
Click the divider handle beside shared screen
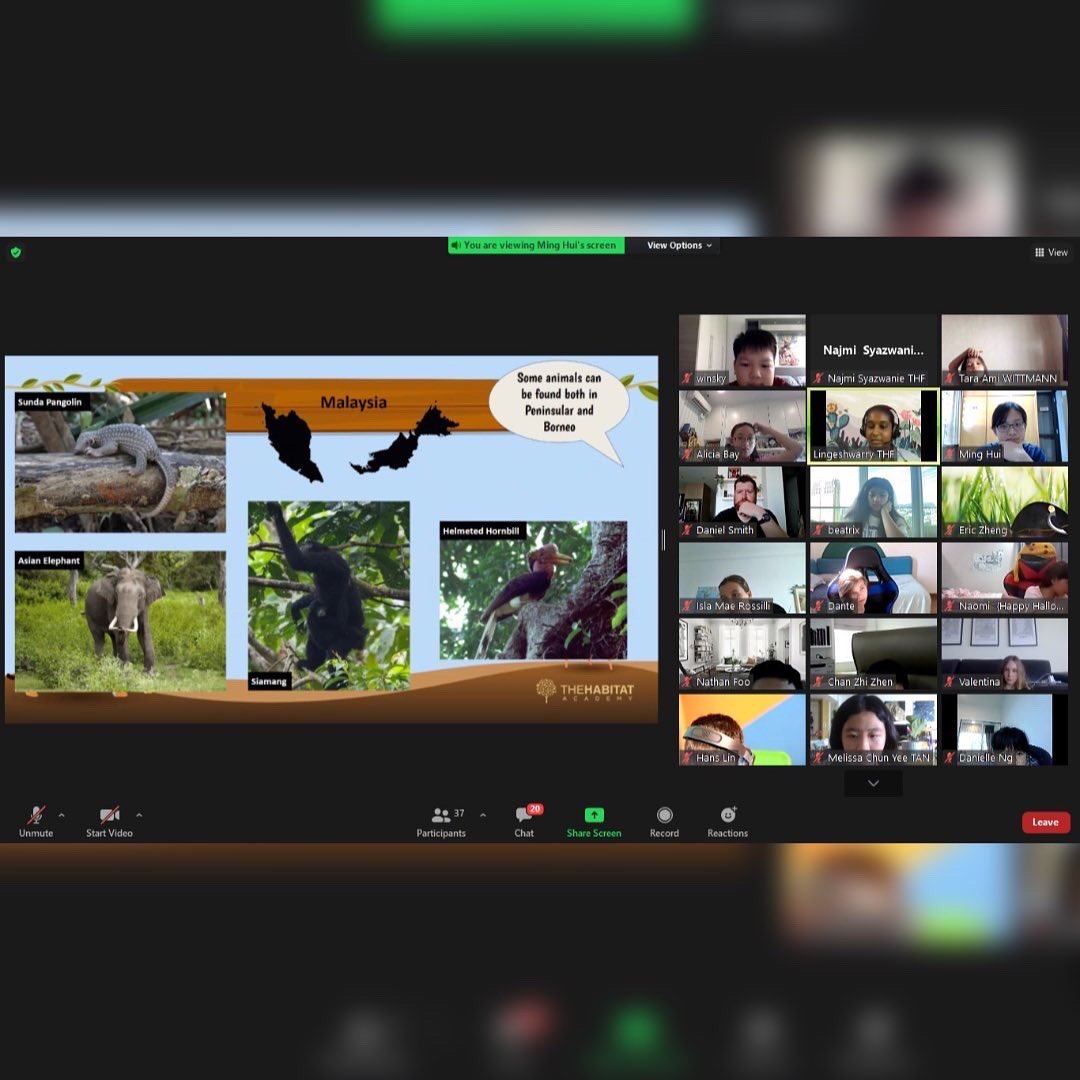663,540
